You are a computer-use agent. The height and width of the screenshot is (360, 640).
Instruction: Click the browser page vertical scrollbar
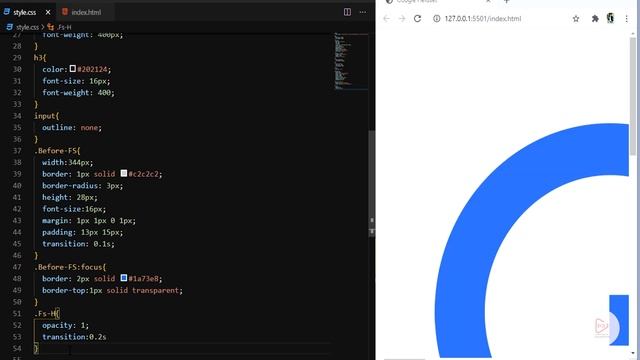633,96
